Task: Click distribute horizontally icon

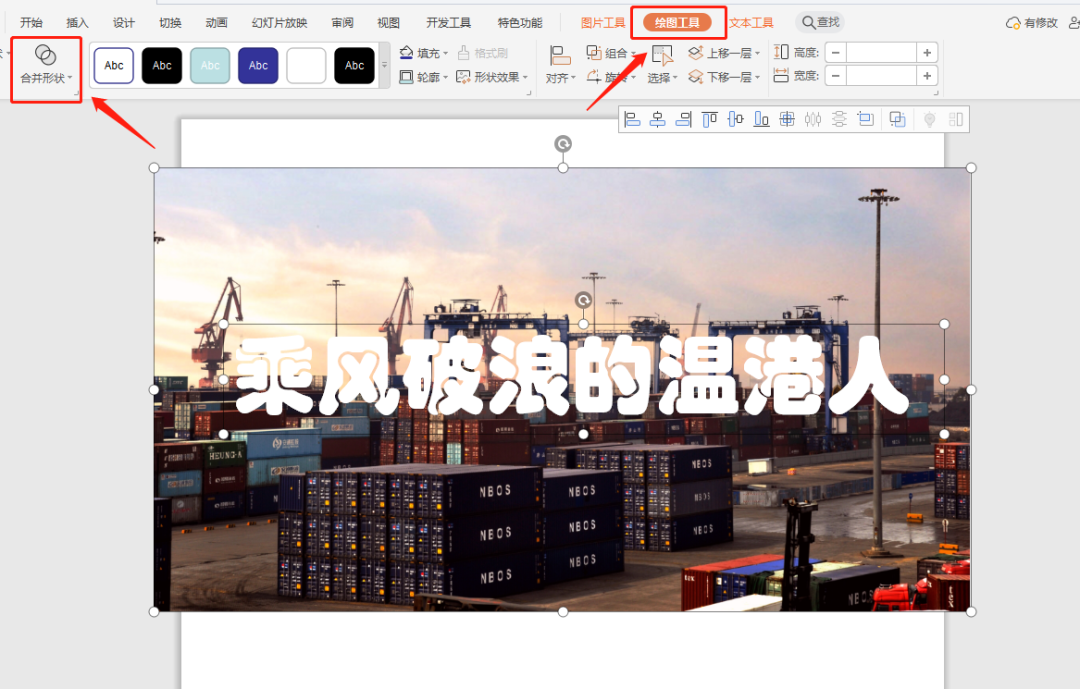Action: click(x=813, y=119)
